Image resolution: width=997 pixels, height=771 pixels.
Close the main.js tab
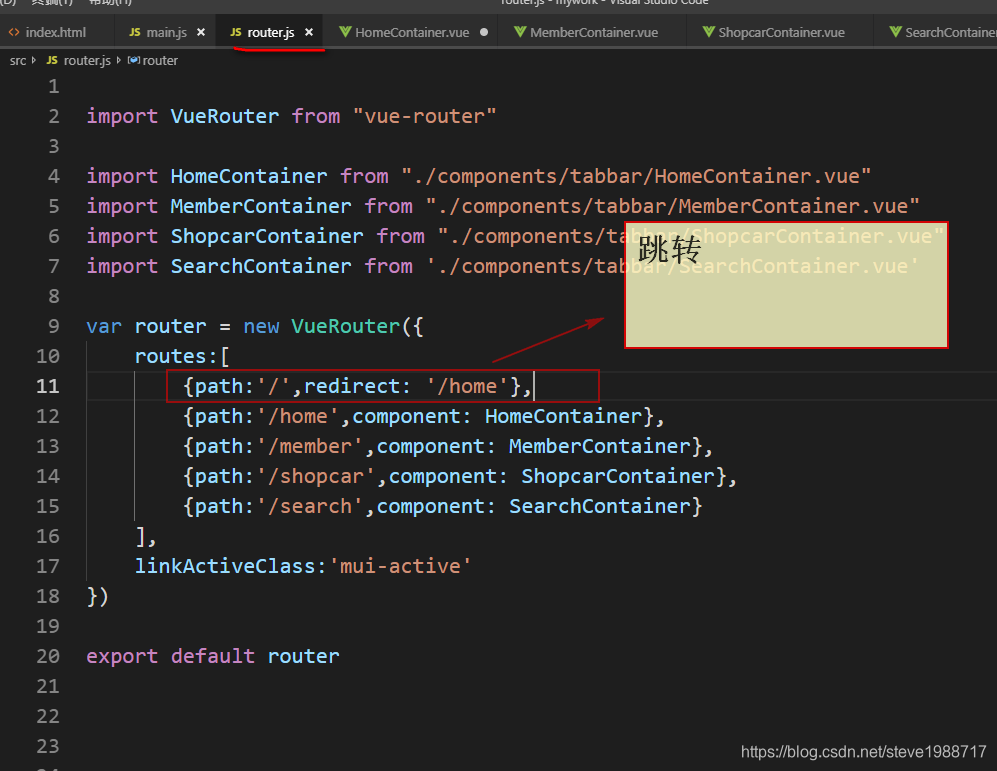201,32
